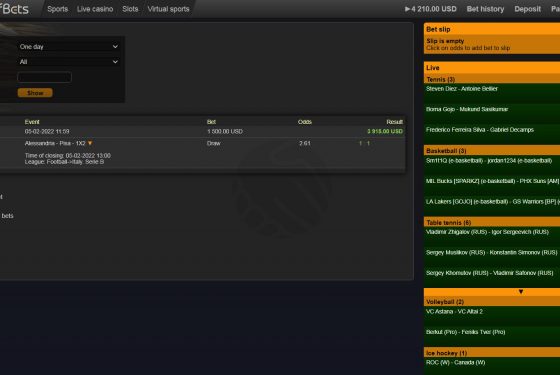Open the Sports menu
This screenshot has height=375, width=560.
(58, 9)
